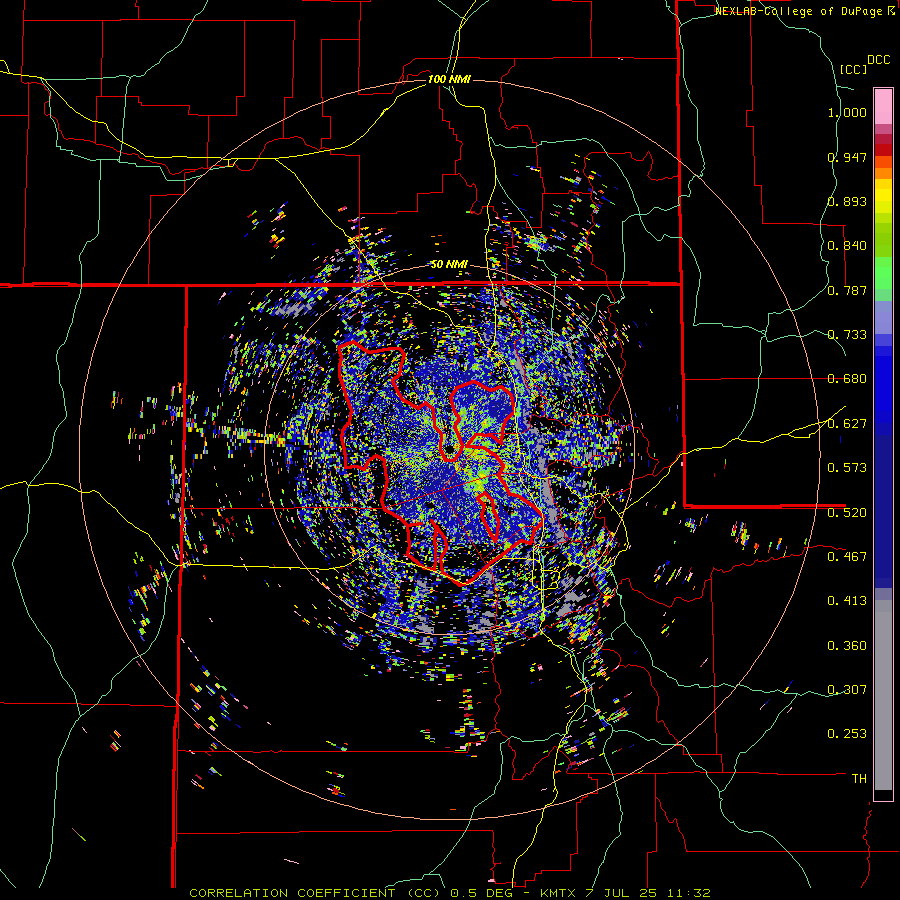900x900 pixels.
Task: Click the [CC] legend unit label
Action: [x=853, y=69]
